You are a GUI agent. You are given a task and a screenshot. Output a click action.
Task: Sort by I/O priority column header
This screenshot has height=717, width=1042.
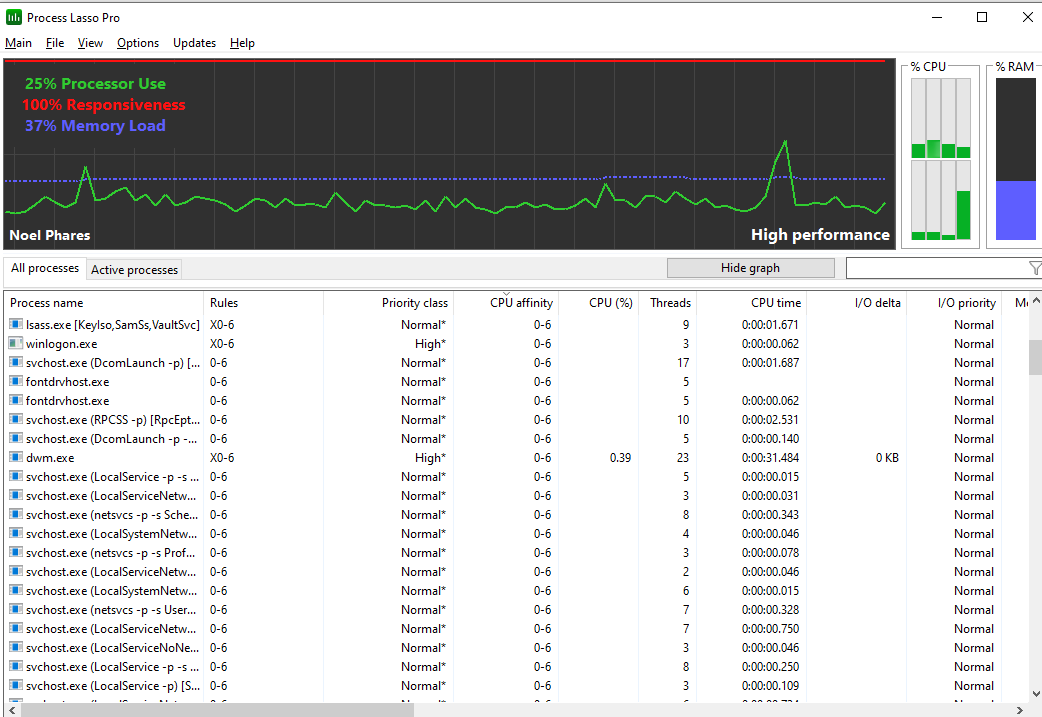tap(954, 302)
